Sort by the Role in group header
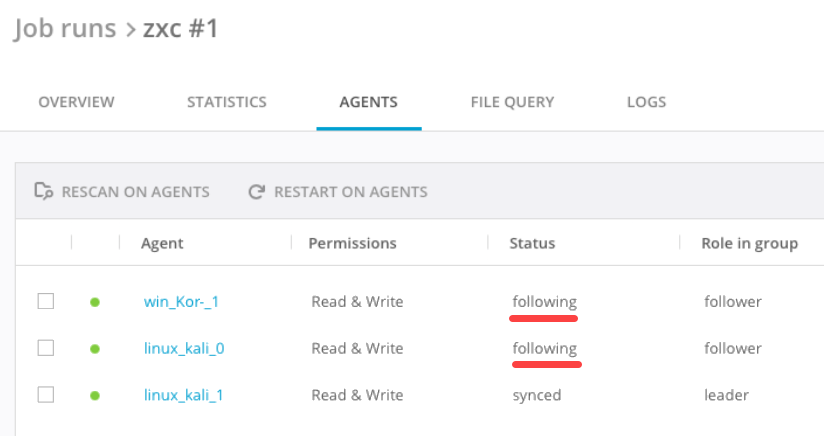This screenshot has width=824, height=436. [x=750, y=243]
